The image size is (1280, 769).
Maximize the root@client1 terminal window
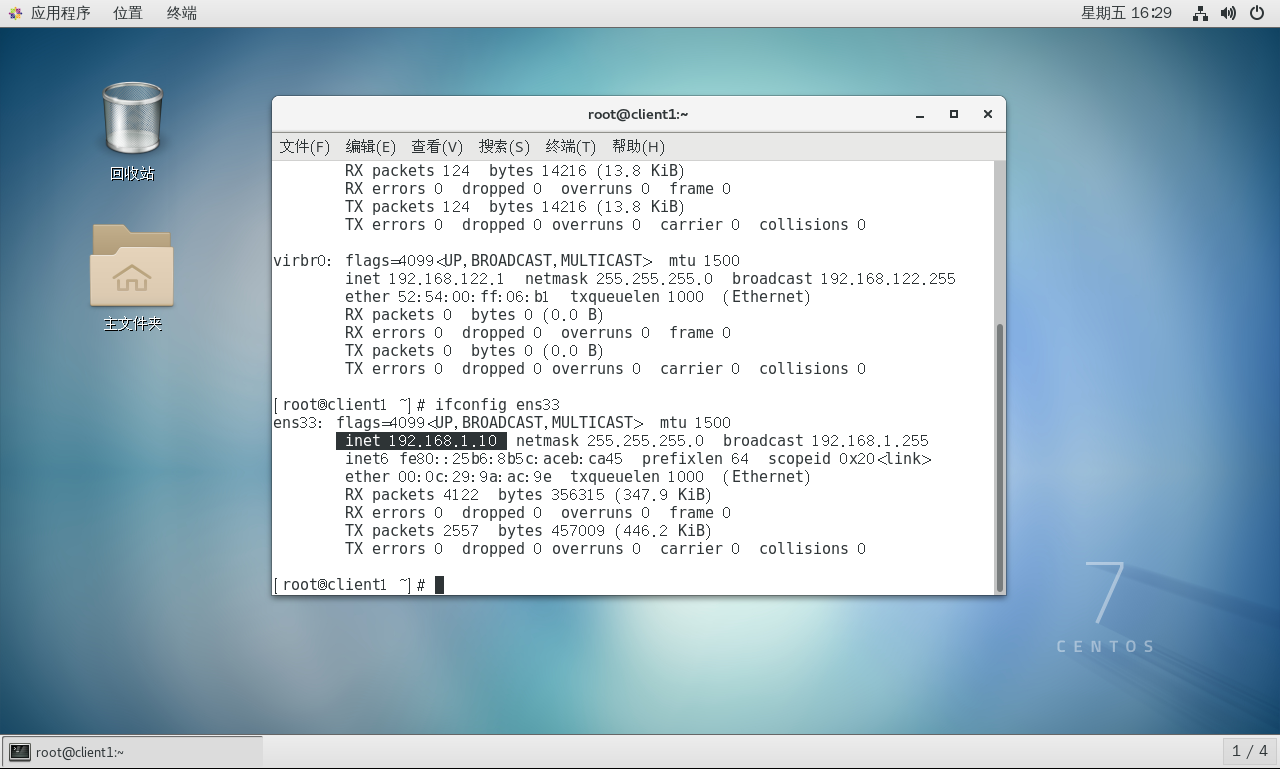[x=954, y=114]
